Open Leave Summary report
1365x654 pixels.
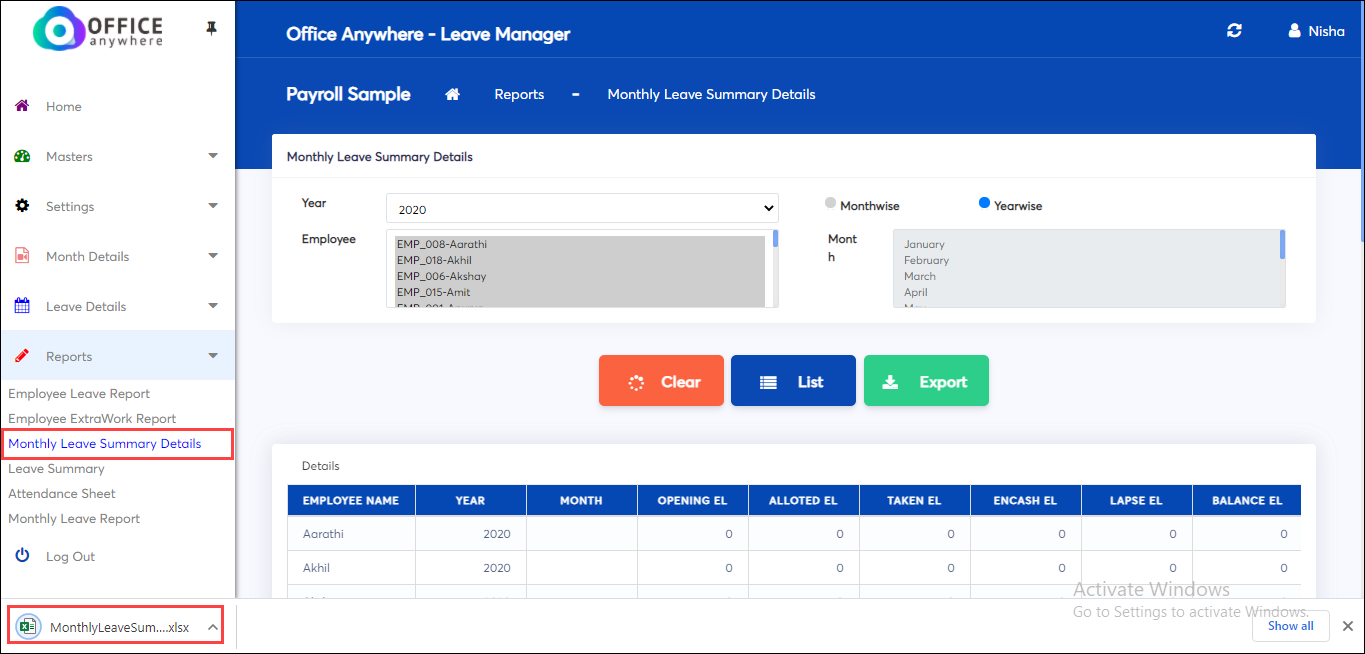56,469
